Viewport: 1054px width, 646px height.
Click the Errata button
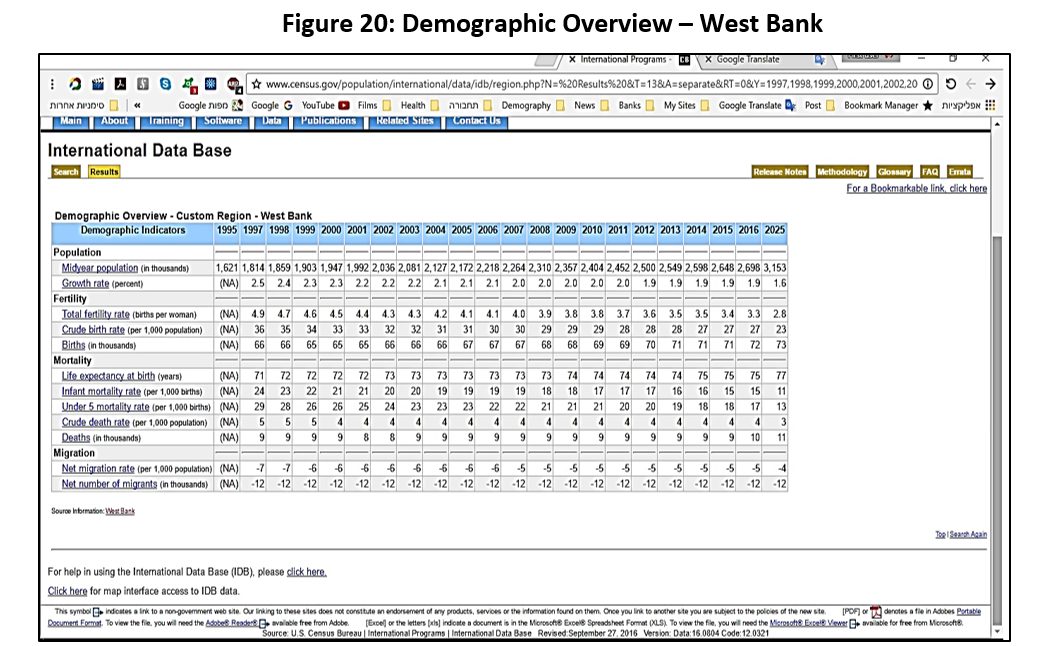(x=960, y=172)
